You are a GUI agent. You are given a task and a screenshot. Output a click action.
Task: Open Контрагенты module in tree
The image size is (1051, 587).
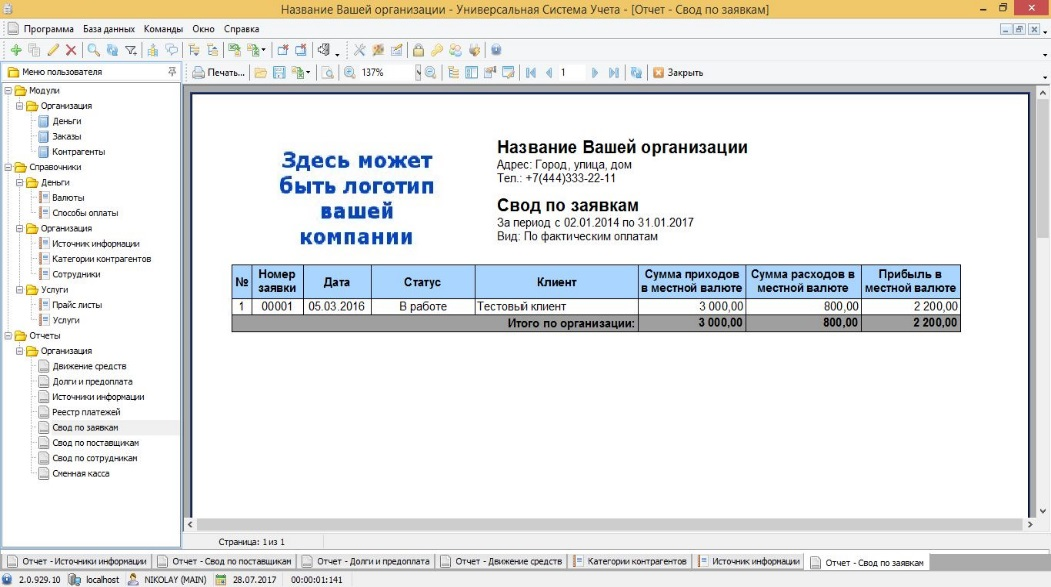pyautogui.click(x=78, y=151)
